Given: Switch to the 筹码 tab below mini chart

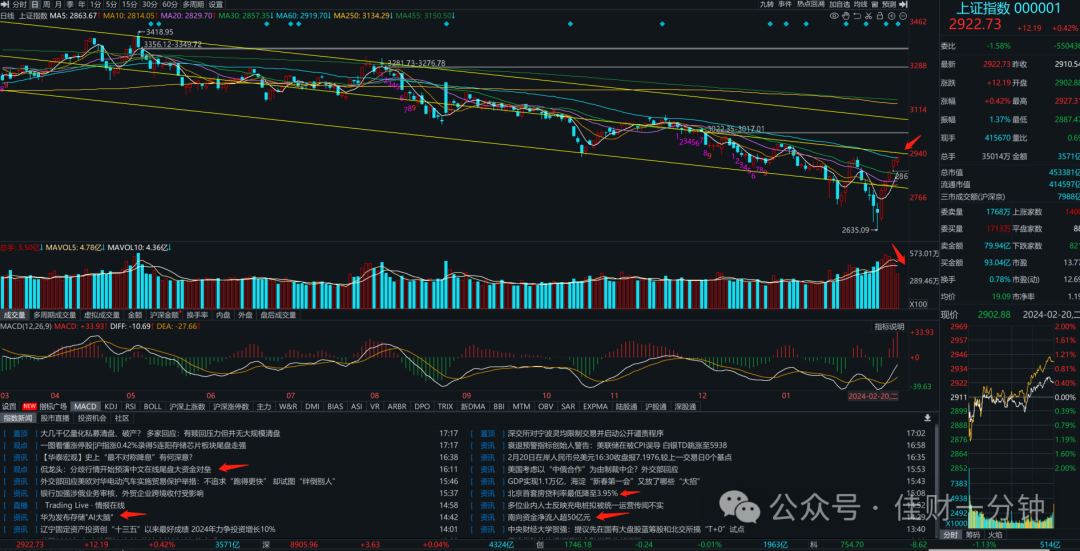Looking at the screenshot, I should 973,534.
